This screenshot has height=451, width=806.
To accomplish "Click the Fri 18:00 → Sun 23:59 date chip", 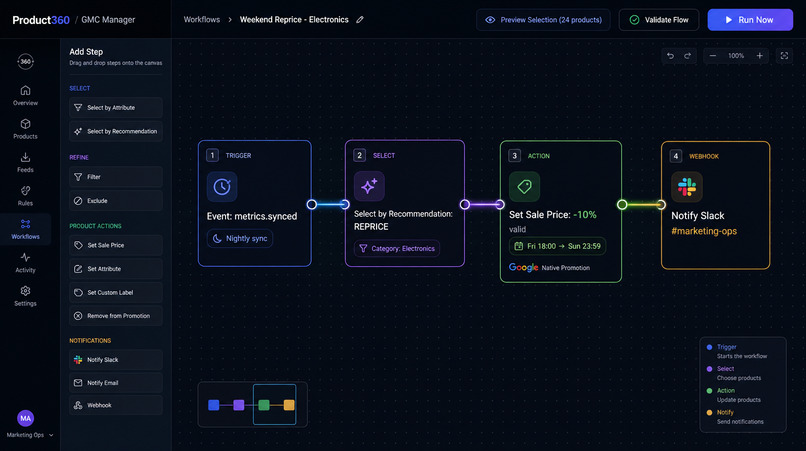I will coord(558,246).
